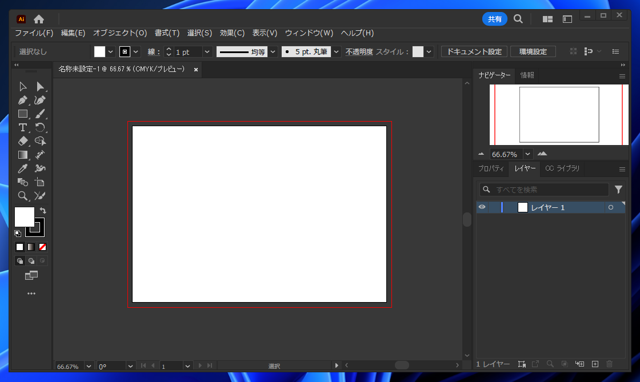Click the ドキュメント設定 button

[474, 52]
